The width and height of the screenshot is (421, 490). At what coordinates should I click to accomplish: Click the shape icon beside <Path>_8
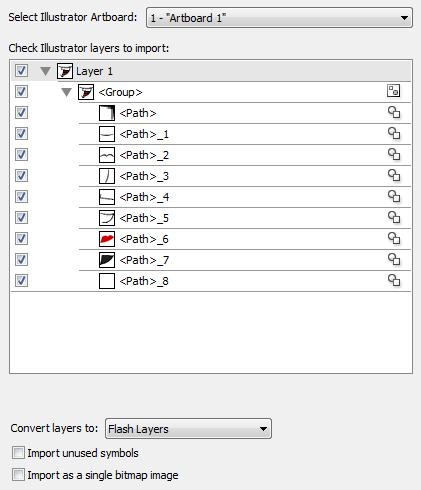(394, 280)
